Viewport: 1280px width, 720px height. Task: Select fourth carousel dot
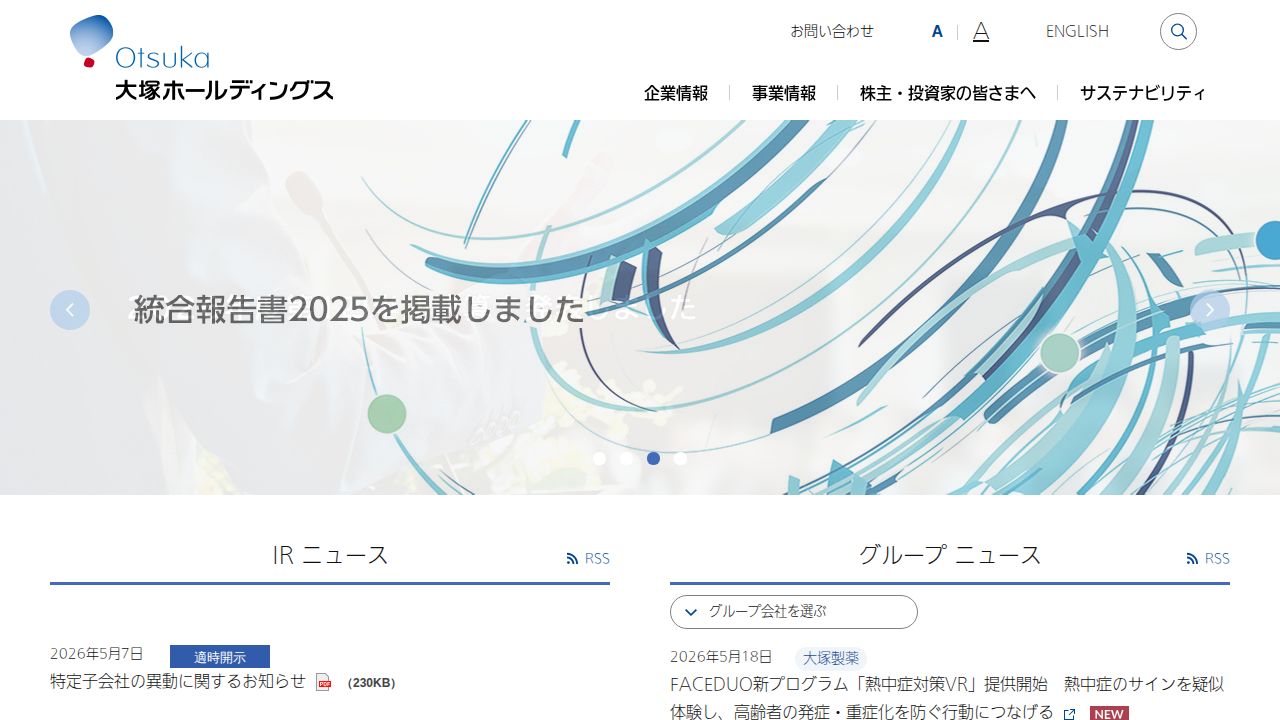[681, 459]
